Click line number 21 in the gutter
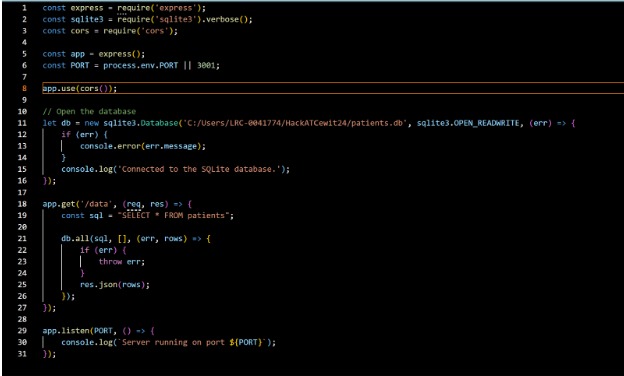 [22, 238]
